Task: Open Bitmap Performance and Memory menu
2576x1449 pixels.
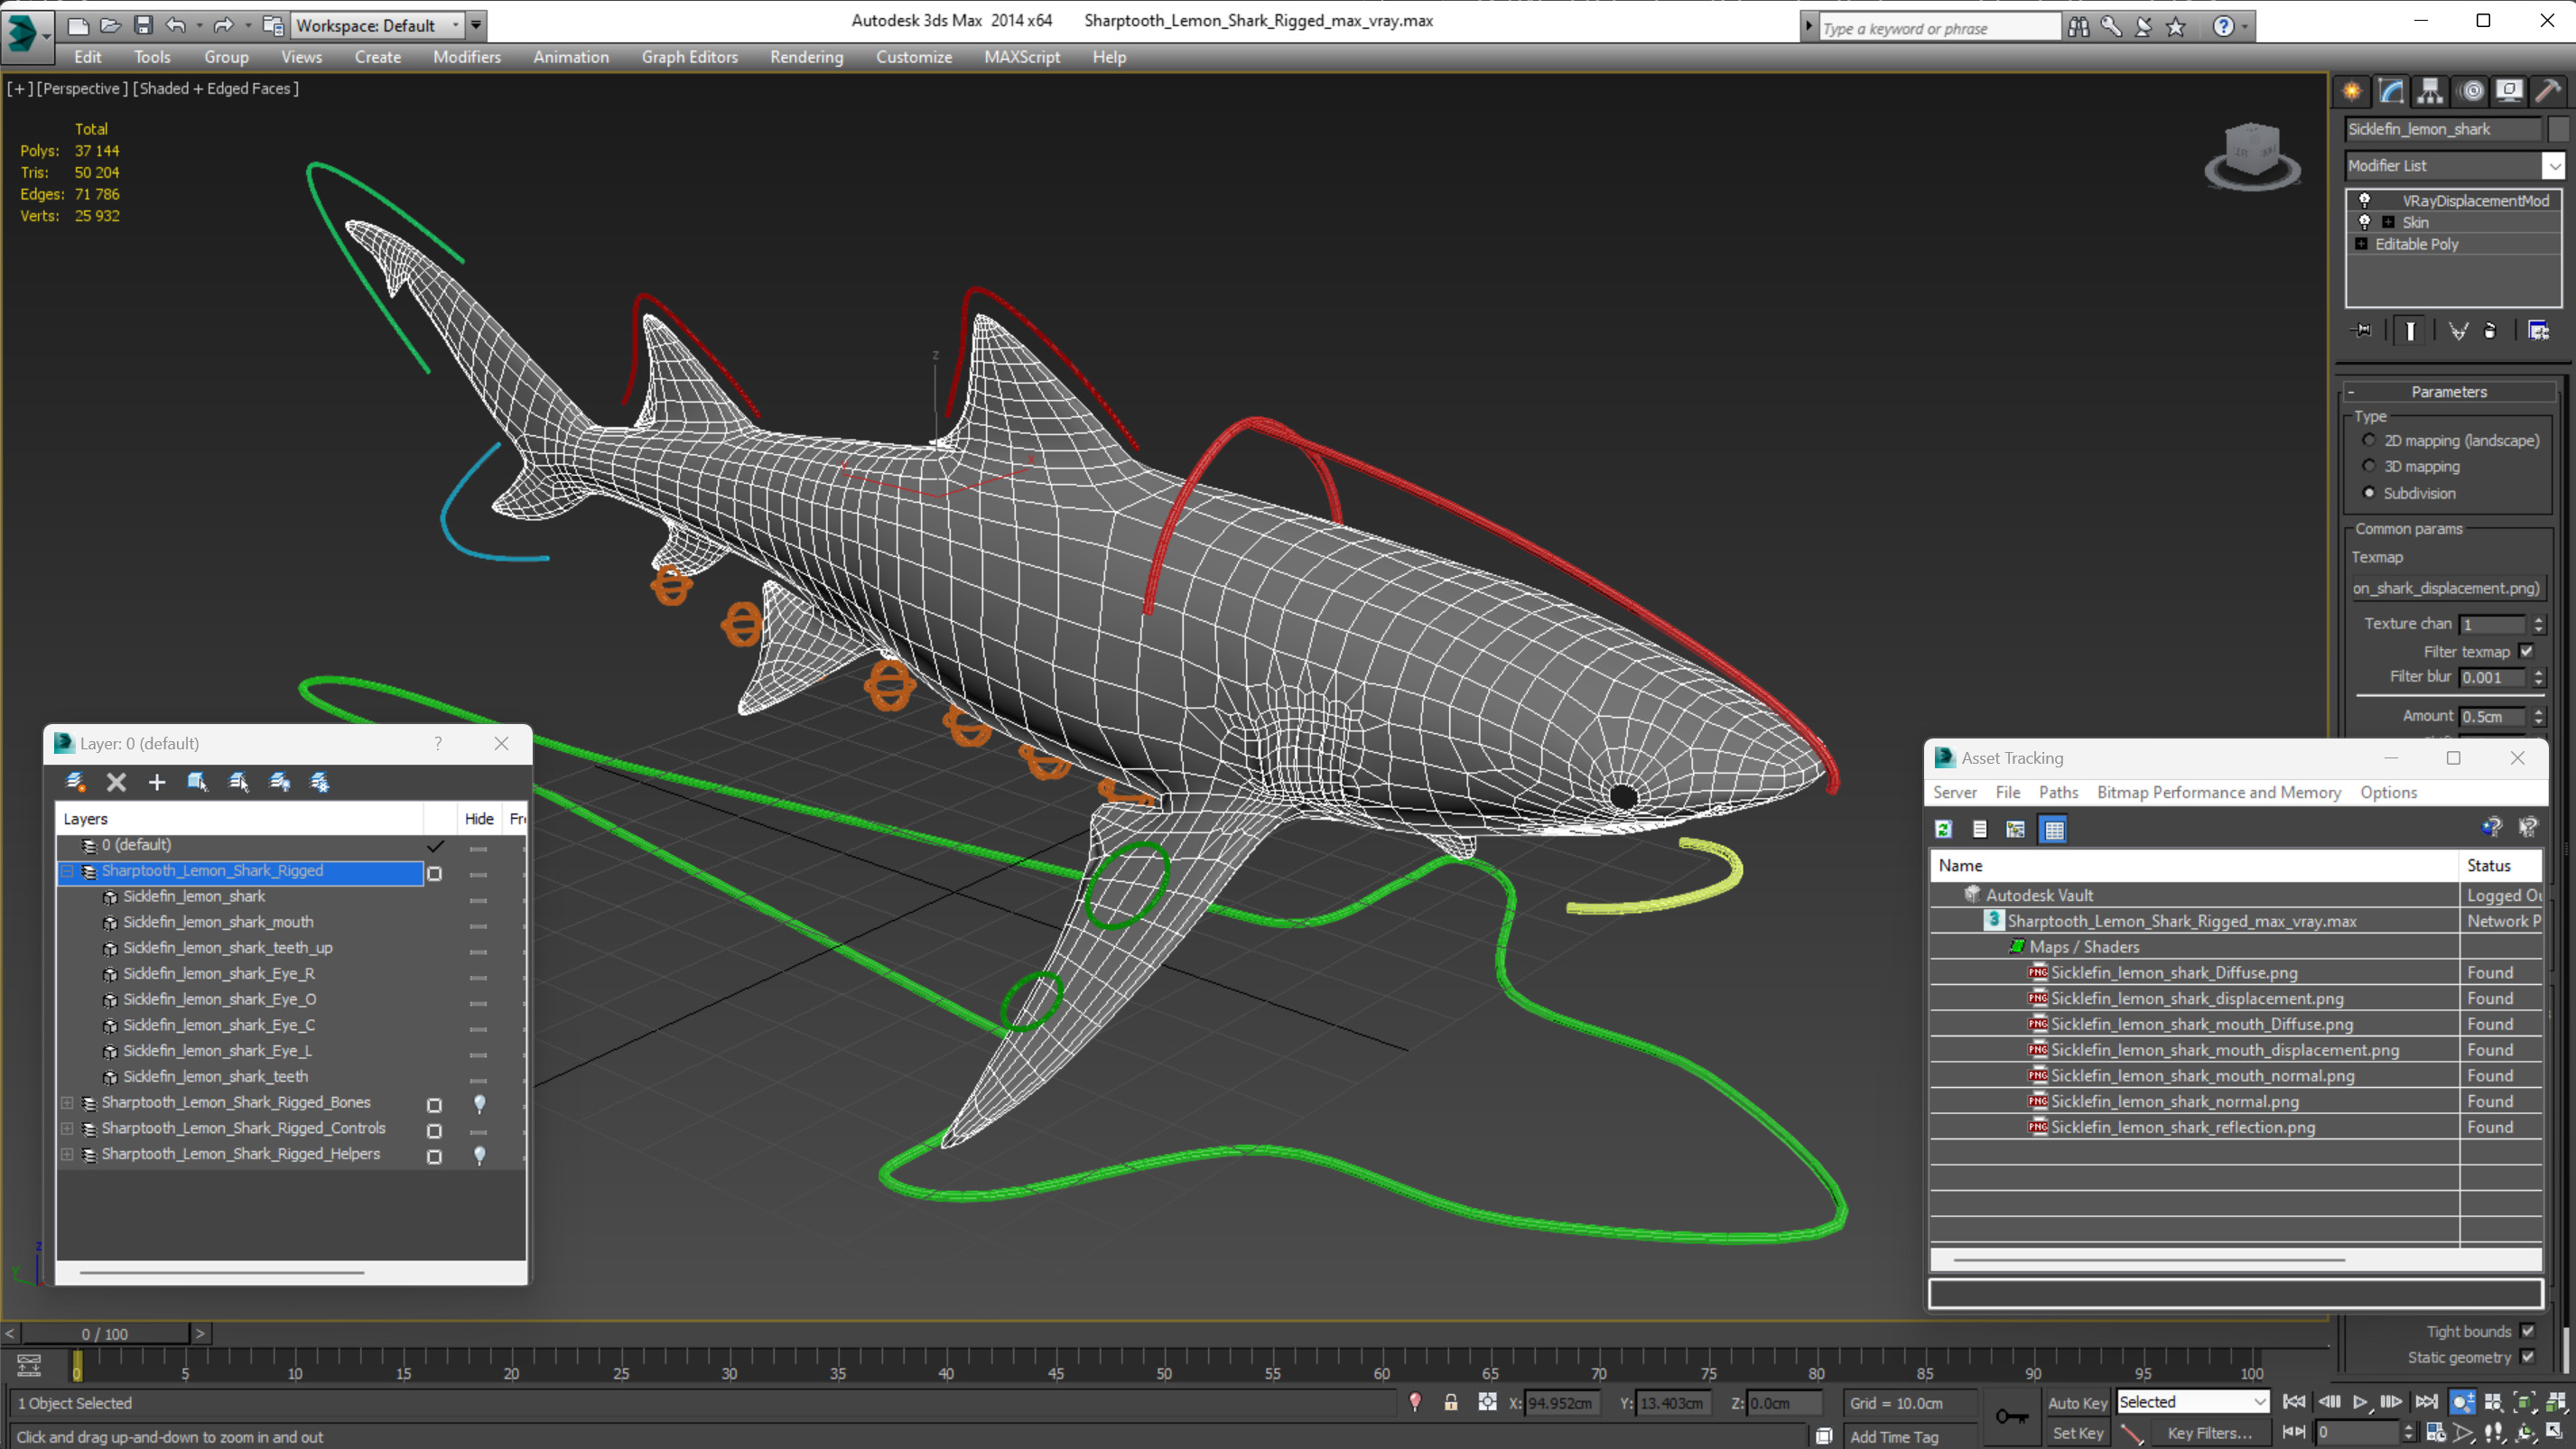Action: 2218,792
